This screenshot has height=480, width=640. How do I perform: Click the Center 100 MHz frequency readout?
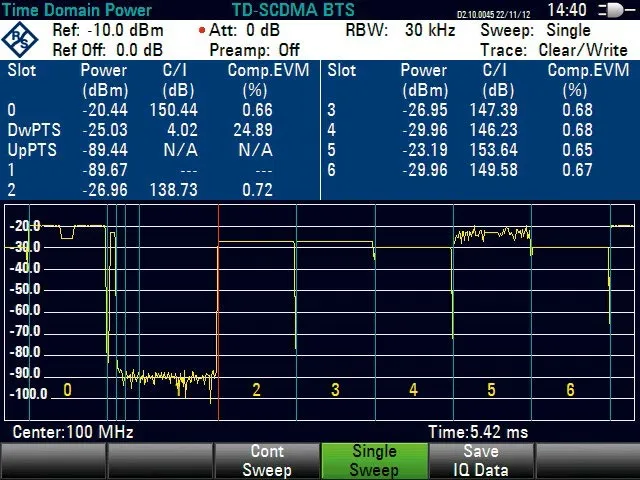pos(73,432)
